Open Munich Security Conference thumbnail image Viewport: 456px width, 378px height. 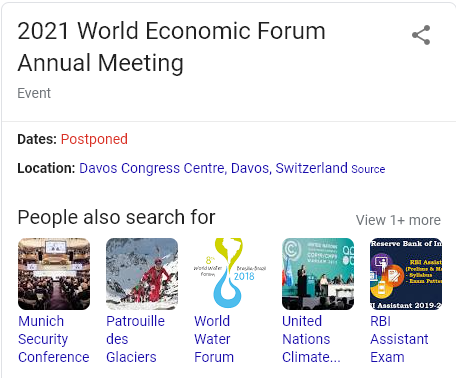pos(54,274)
